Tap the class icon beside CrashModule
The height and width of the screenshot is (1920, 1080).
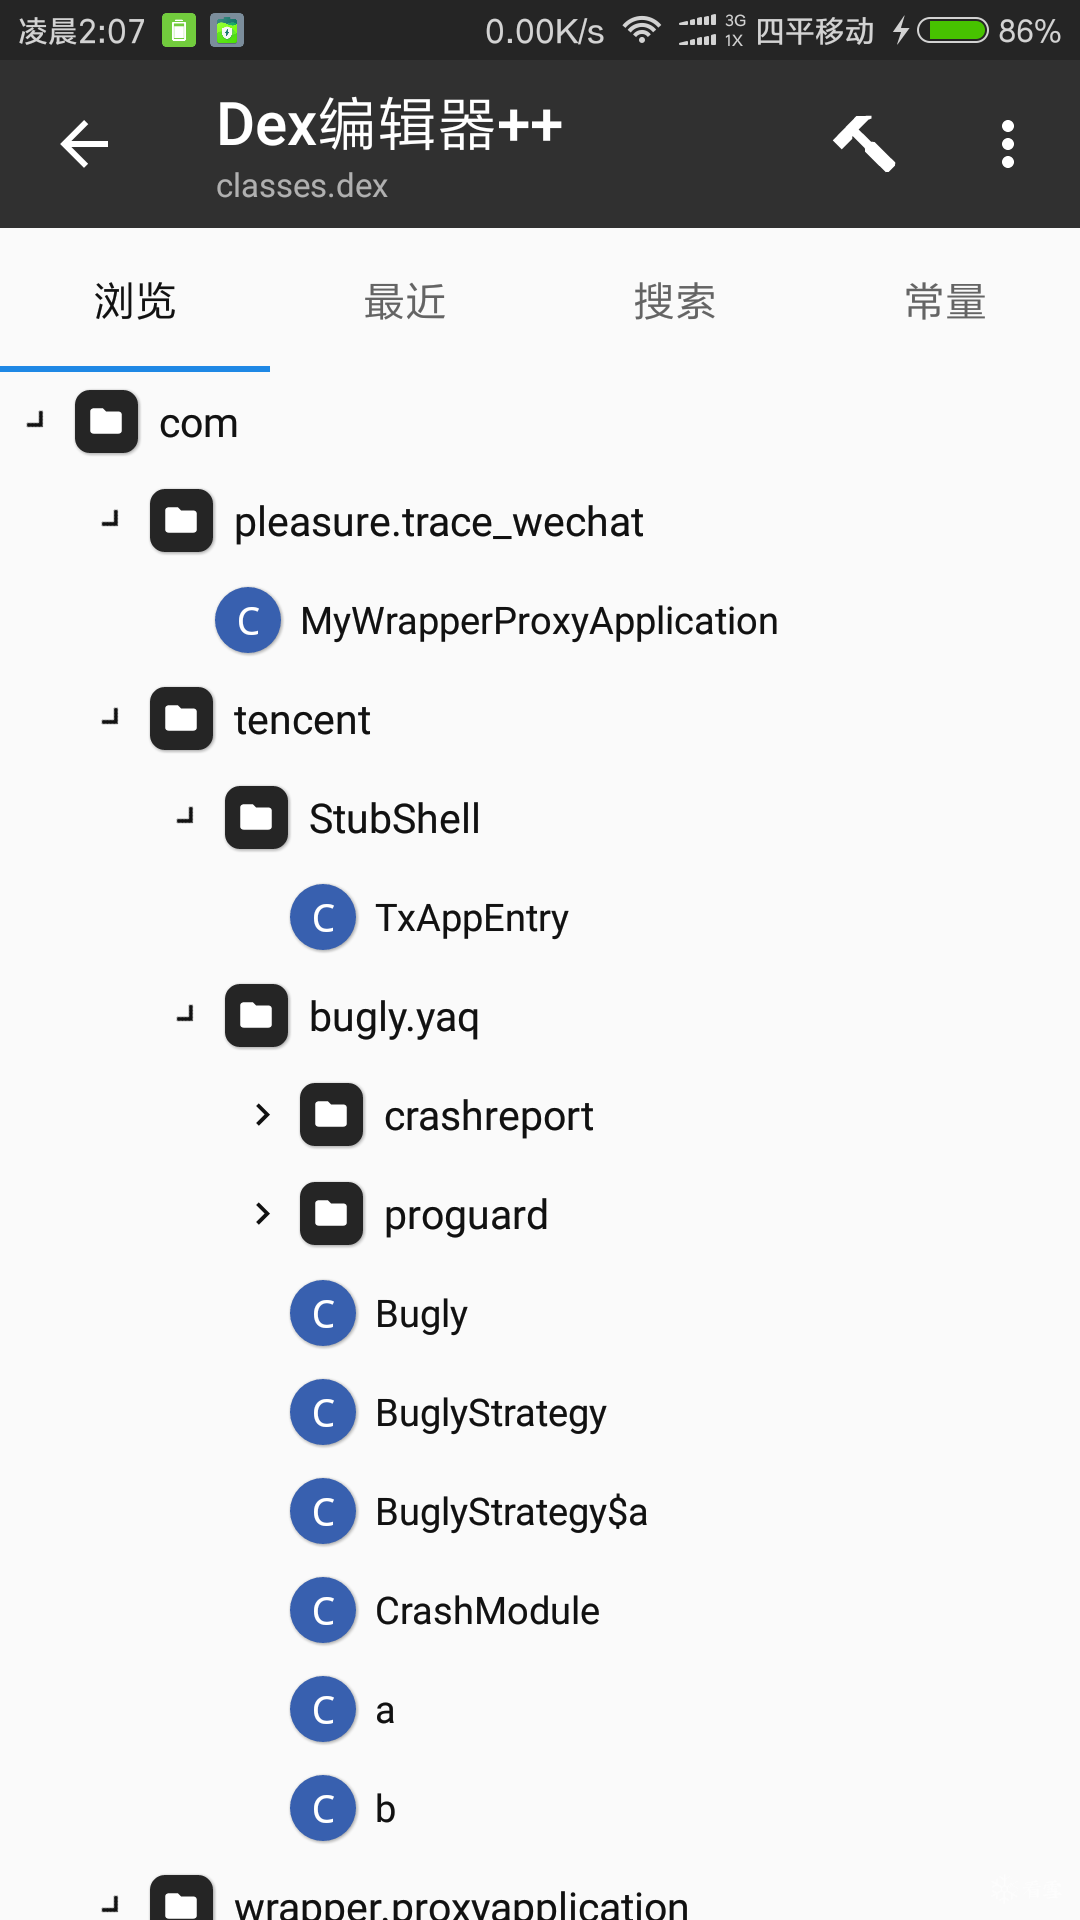323,1611
